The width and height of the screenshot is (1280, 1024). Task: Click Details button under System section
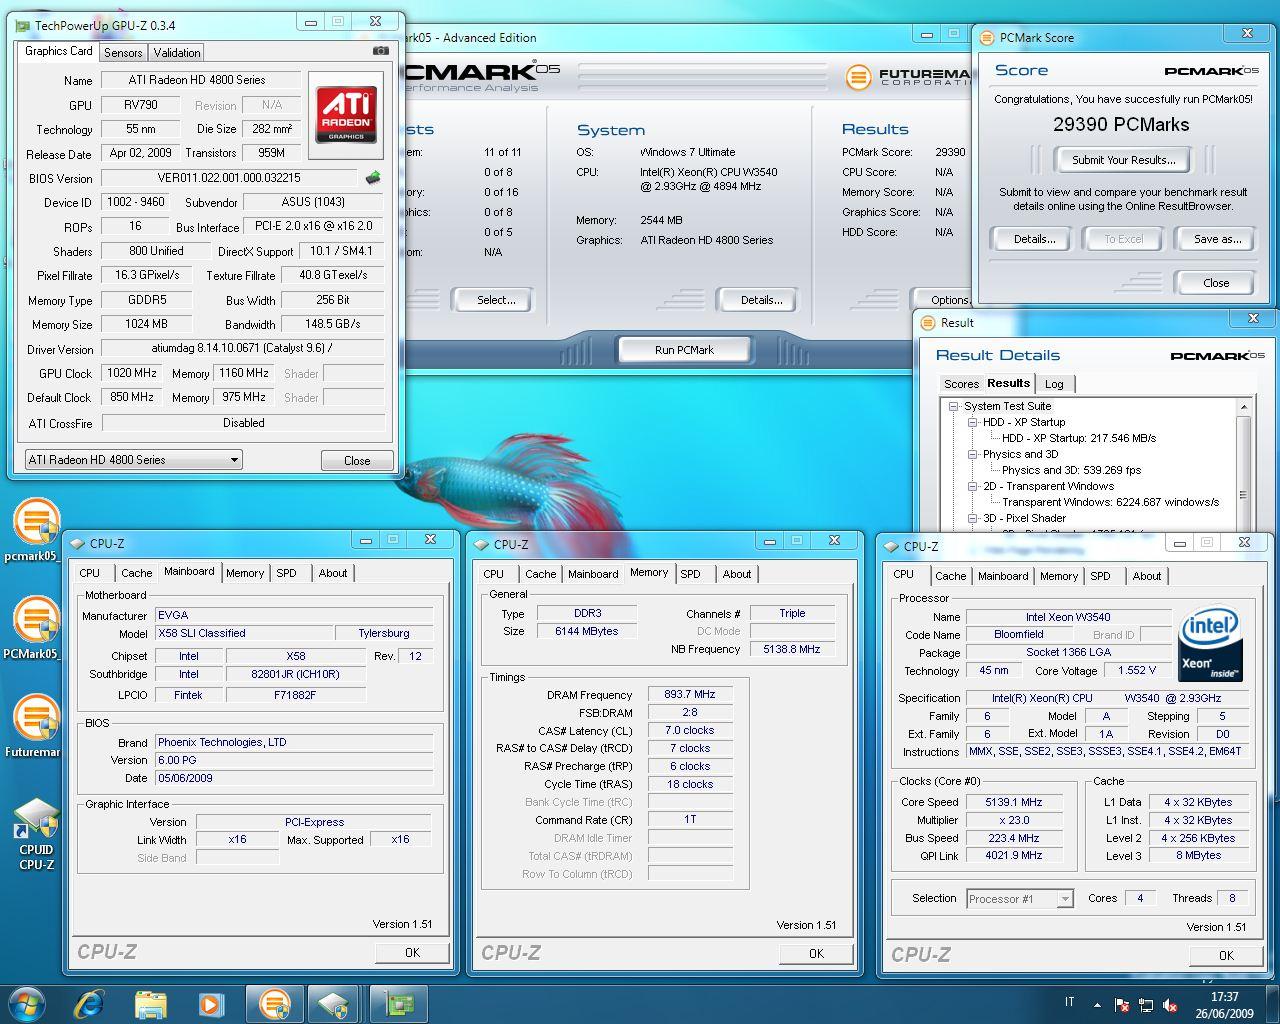(761, 300)
